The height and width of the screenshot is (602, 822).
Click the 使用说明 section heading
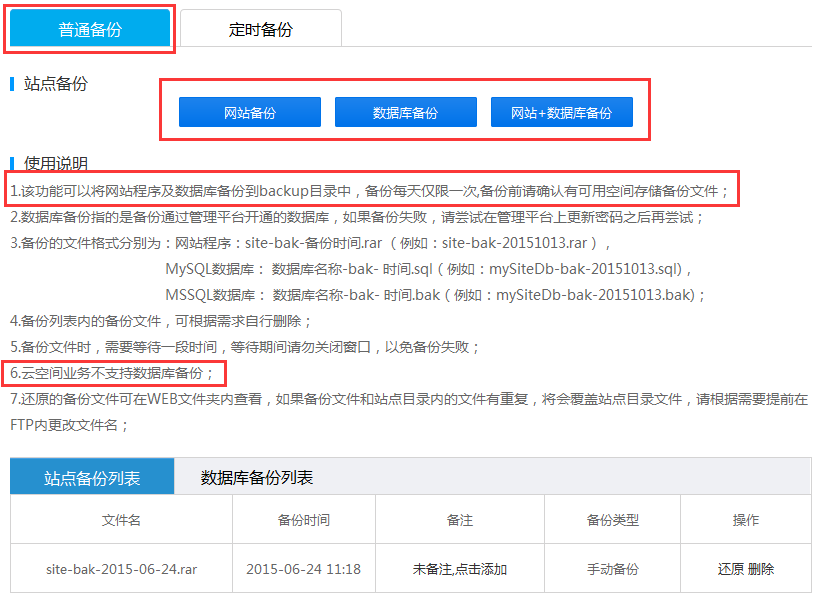55,163
